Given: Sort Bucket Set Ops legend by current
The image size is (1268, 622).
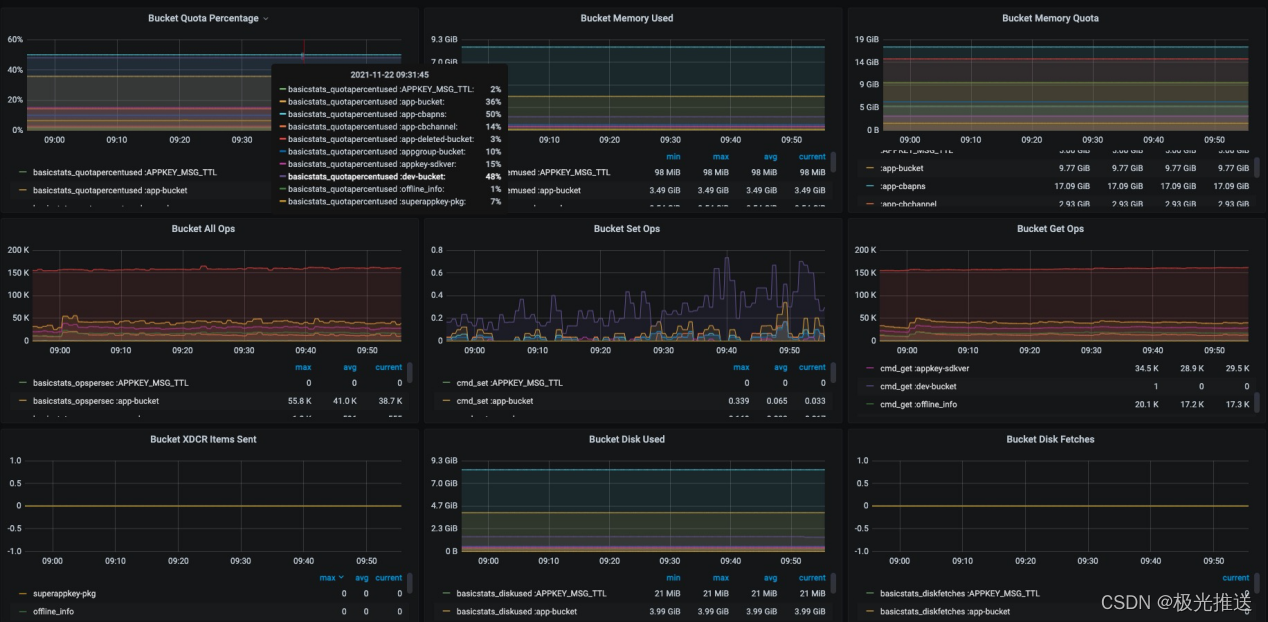Looking at the screenshot, I should pos(812,367).
